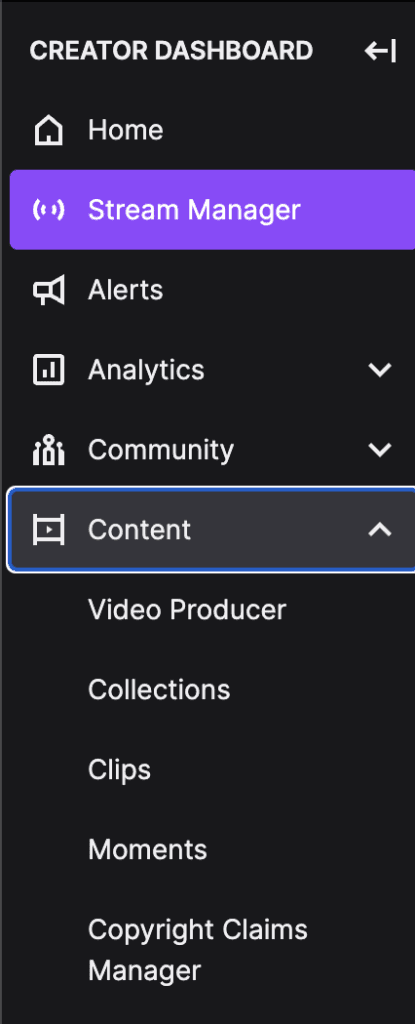415x1024 pixels.
Task: Open the Stream Manager page
Action: pyautogui.click(x=212, y=210)
